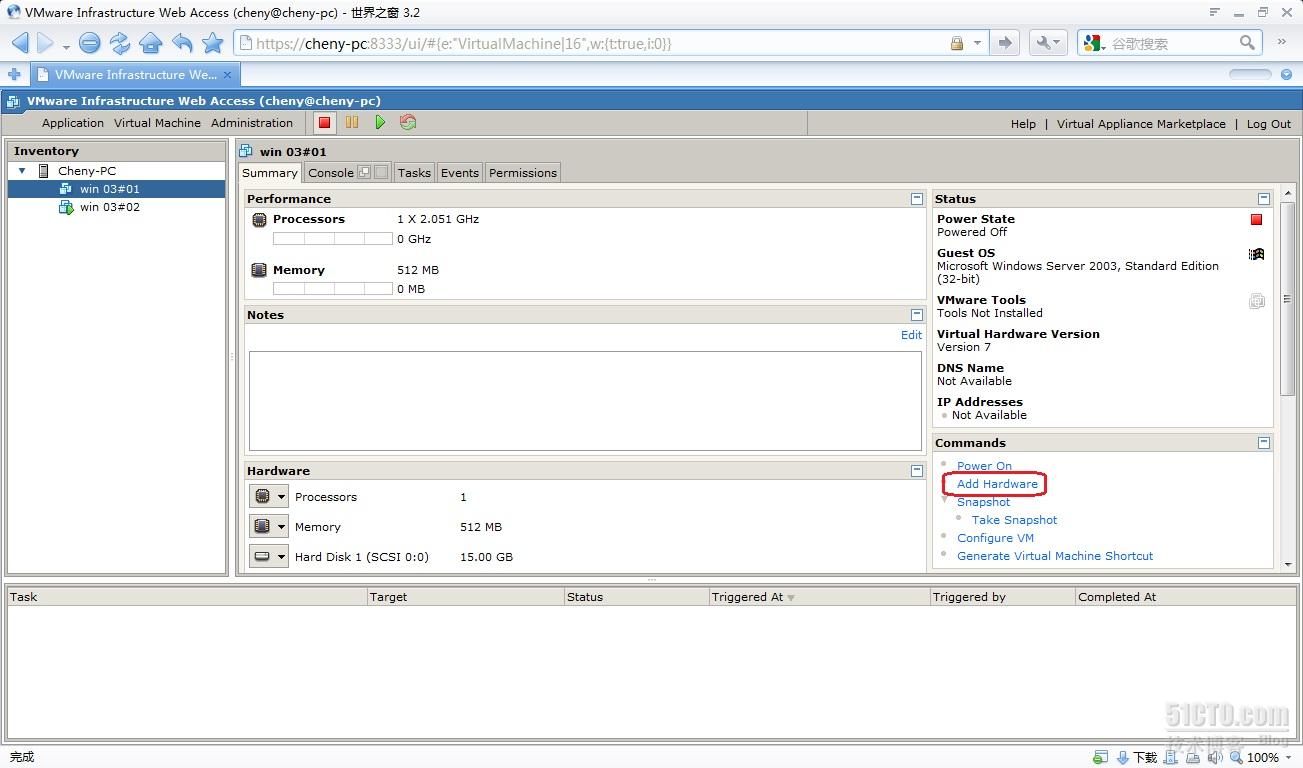Click the green Power On play icon
The width and height of the screenshot is (1303, 768).
click(380, 122)
